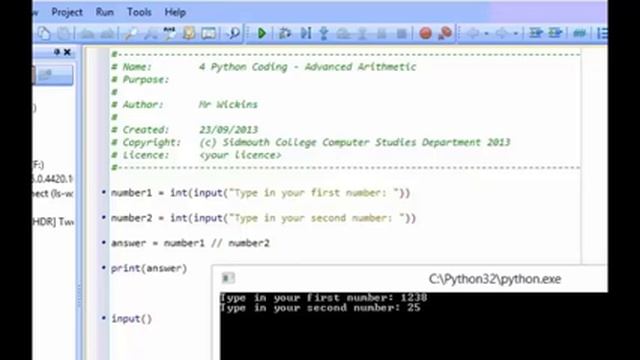Image resolution: width=640 pixels, height=360 pixels.
Task: Click the greyed Save icon
Action: coord(64,33)
